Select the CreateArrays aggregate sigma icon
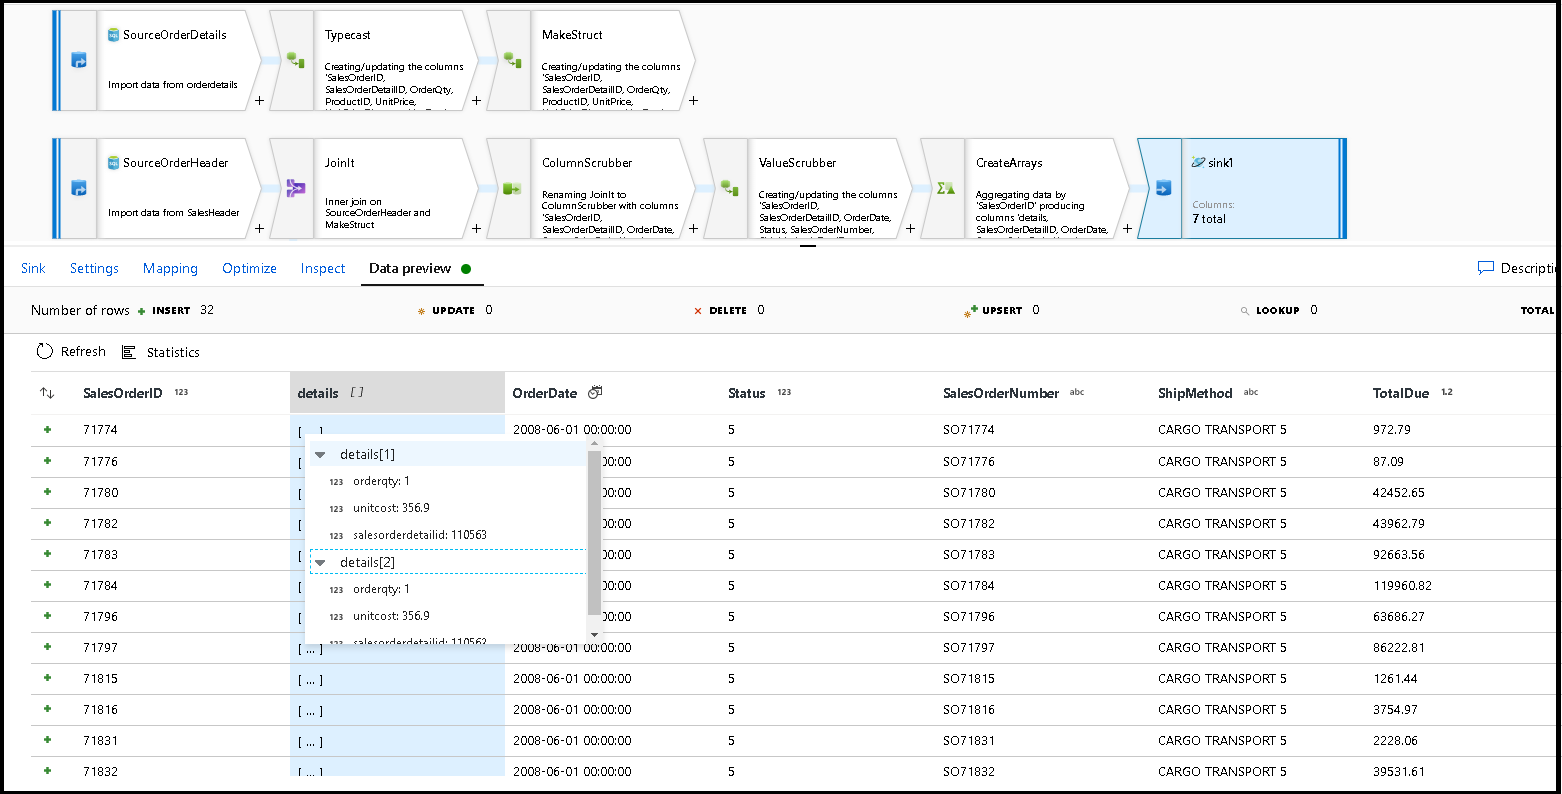This screenshot has width=1562, height=794. coord(945,188)
